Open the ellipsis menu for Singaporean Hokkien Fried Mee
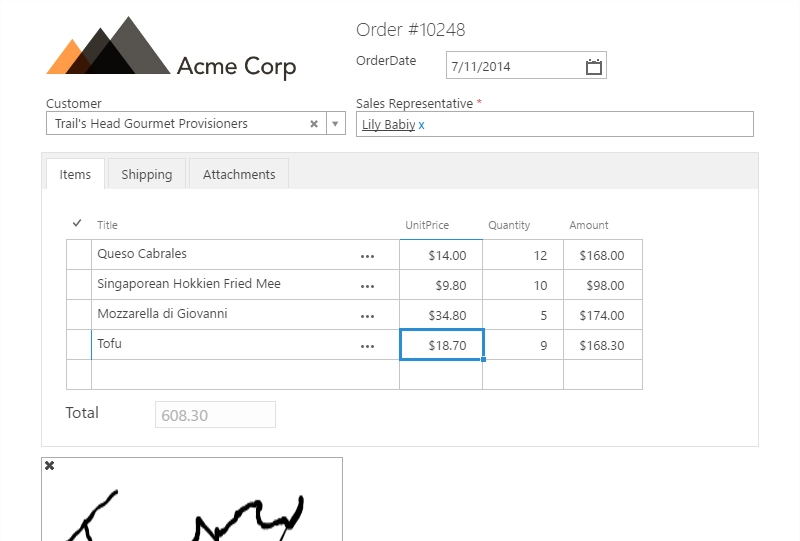Screen dimensions: 800x541 [x=367, y=286]
